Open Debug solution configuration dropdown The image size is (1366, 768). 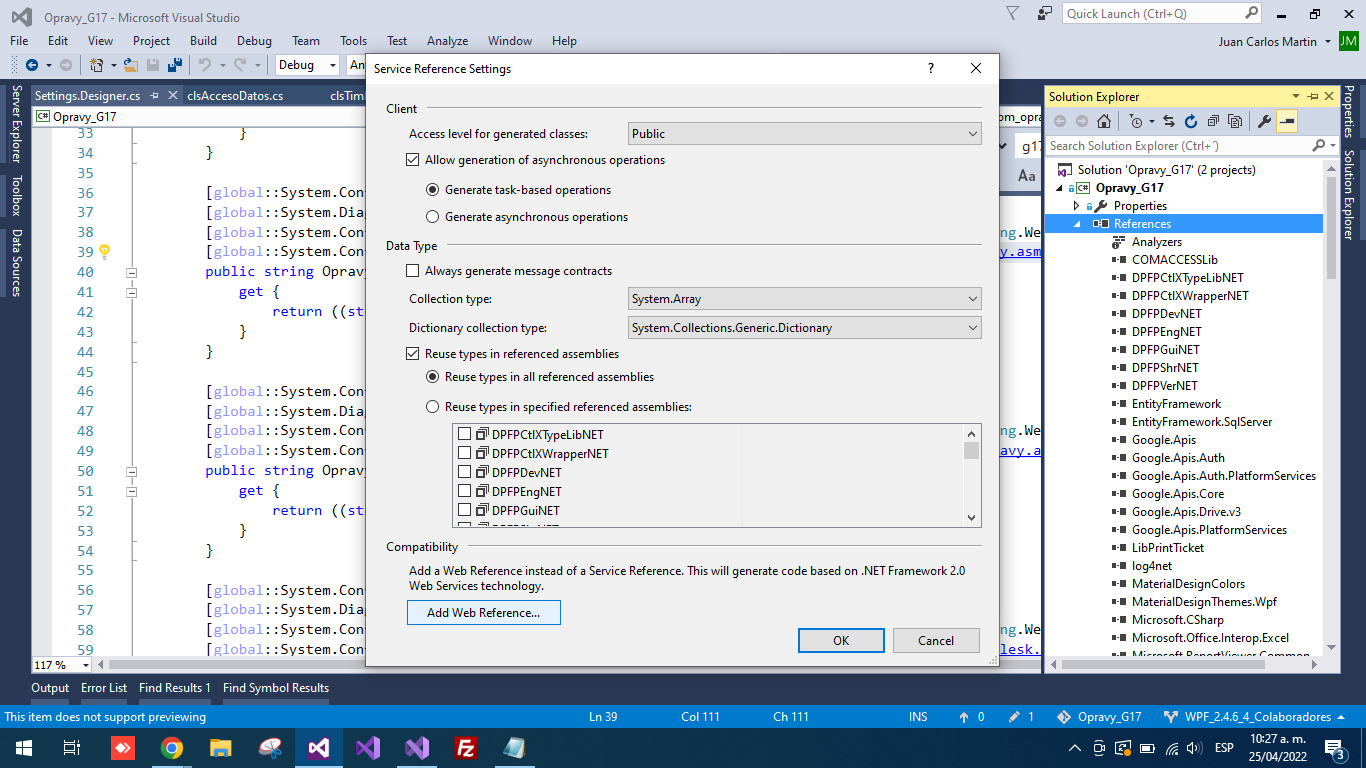click(308, 65)
